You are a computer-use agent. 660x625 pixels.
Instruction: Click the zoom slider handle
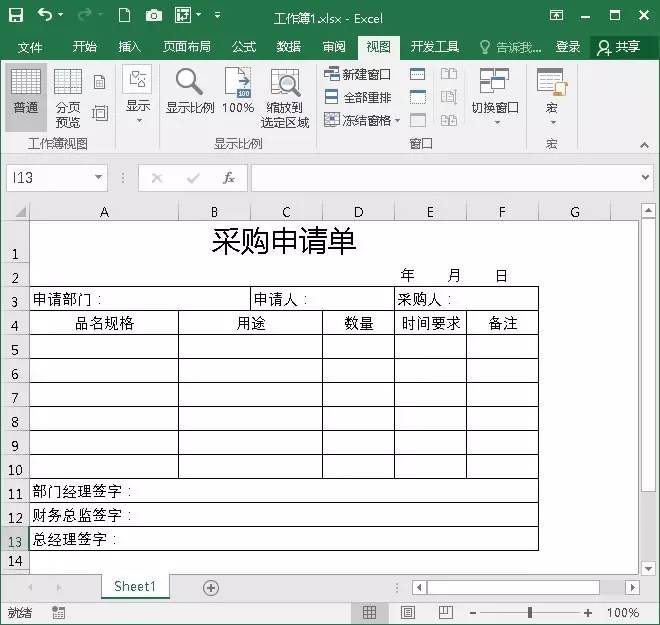[530, 613]
